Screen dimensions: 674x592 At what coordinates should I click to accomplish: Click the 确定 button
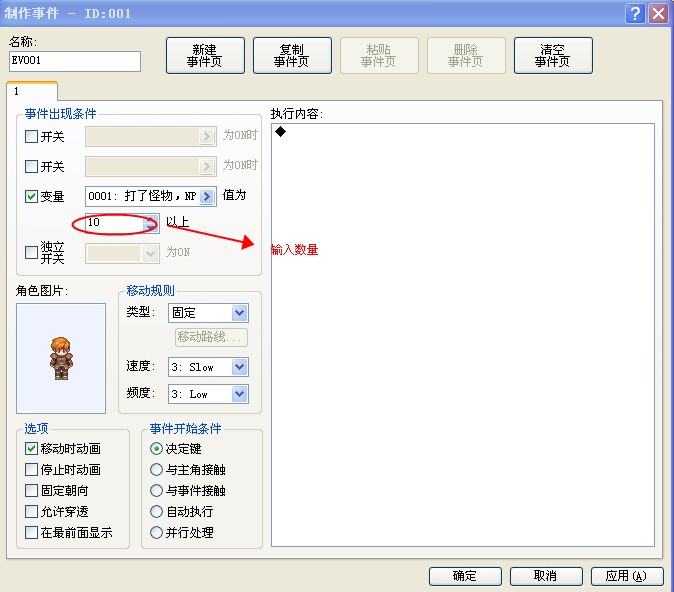[x=465, y=576]
